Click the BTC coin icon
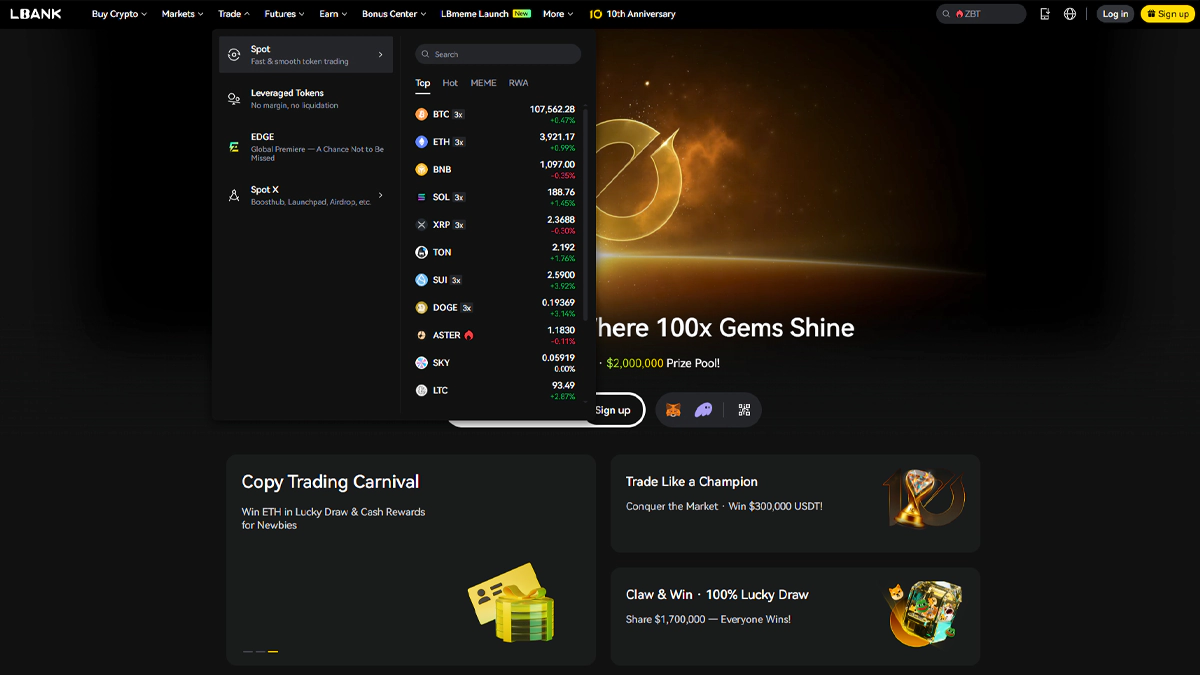This screenshot has width=1200, height=675. 421,114
